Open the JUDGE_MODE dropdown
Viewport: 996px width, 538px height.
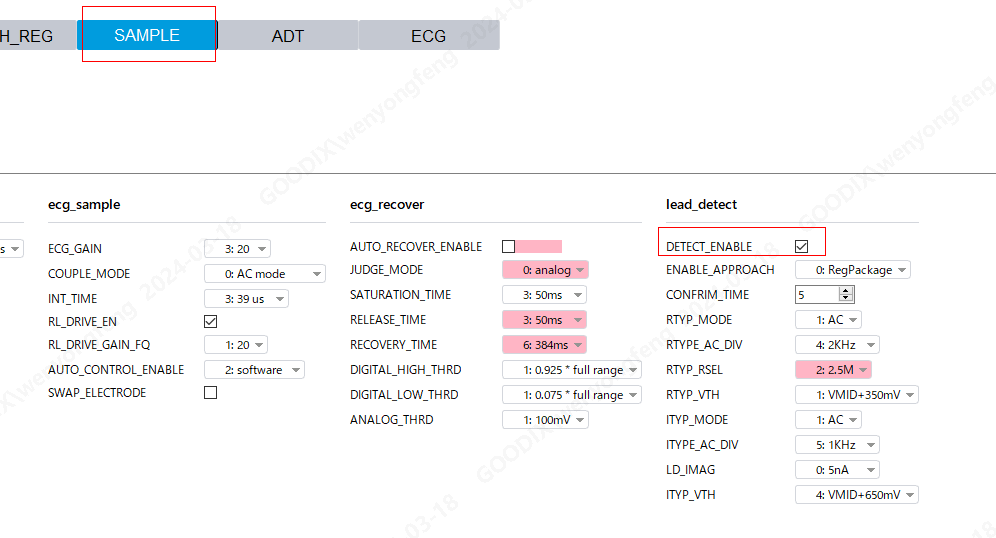point(545,270)
